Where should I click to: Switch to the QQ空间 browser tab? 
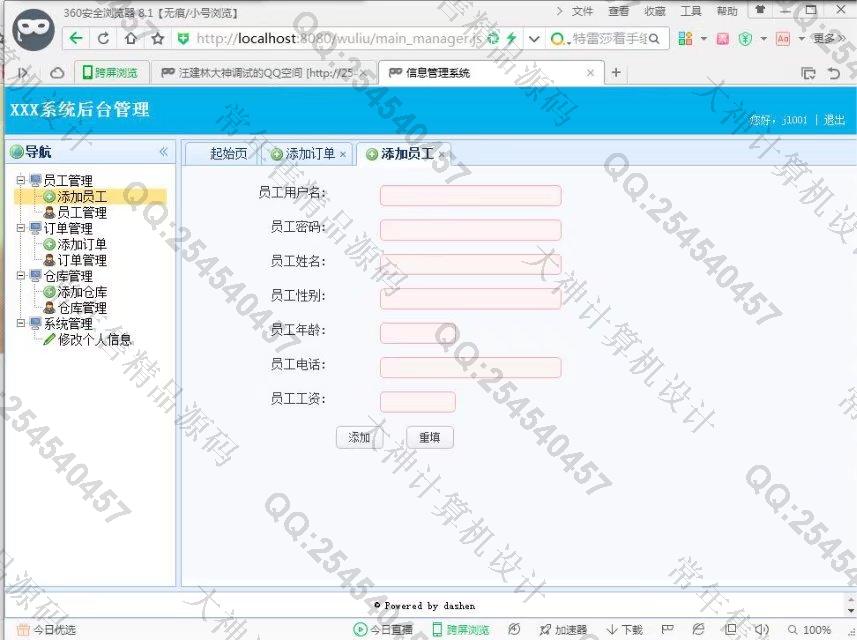(263, 73)
